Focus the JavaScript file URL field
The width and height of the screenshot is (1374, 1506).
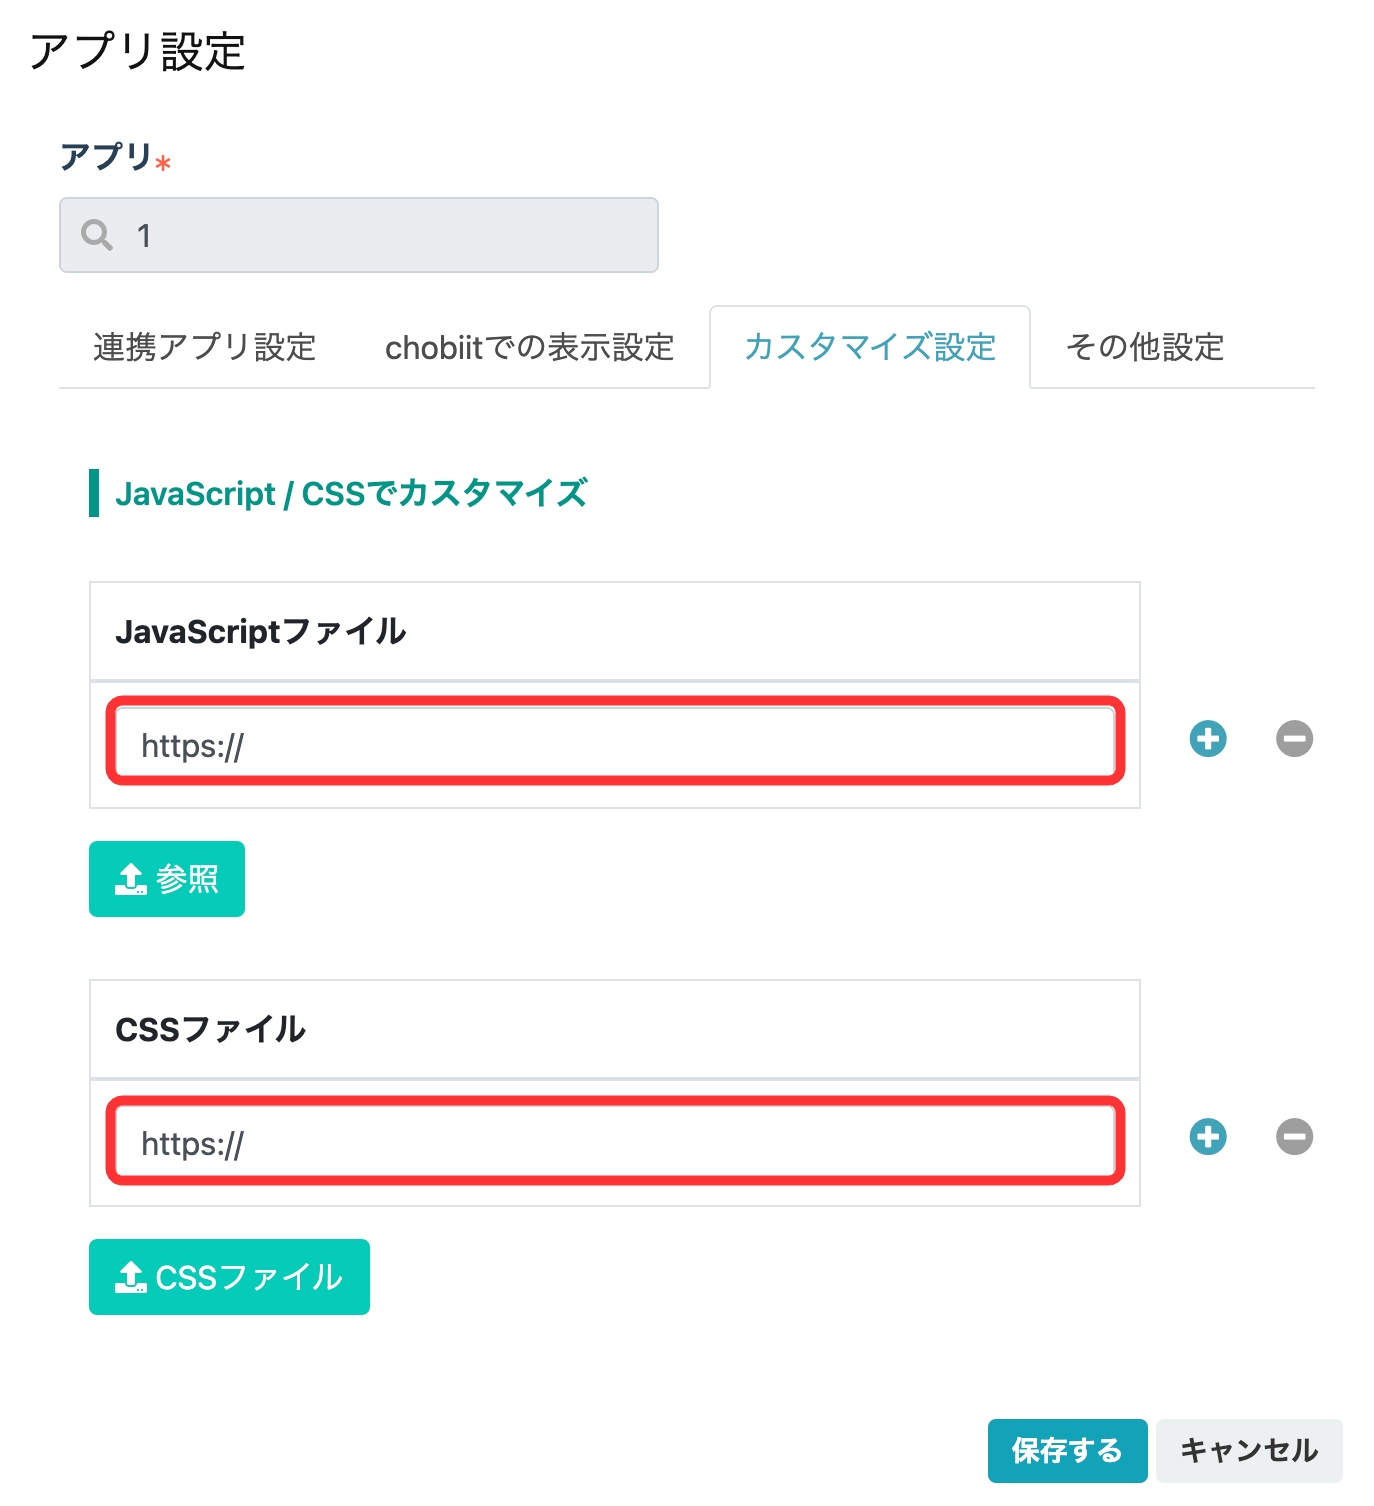pos(615,741)
